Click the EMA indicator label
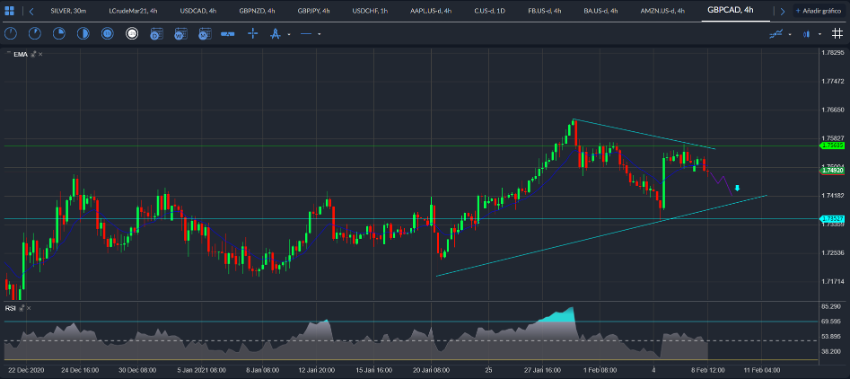Image resolution: width=850 pixels, height=380 pixels. coord(20,54)
